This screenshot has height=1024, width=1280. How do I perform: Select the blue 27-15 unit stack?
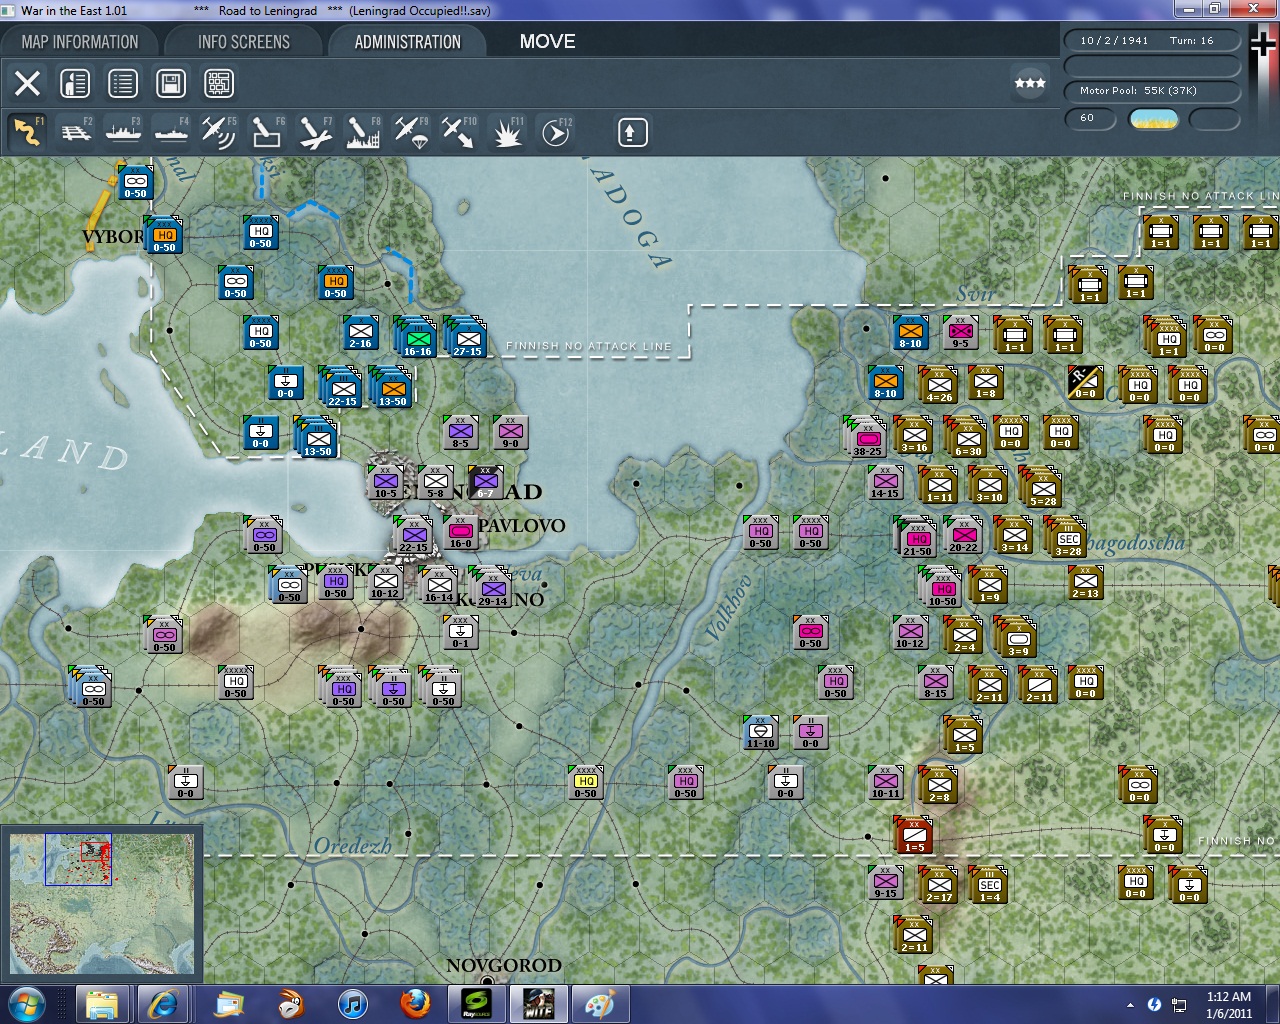click(x=466, y=338)
